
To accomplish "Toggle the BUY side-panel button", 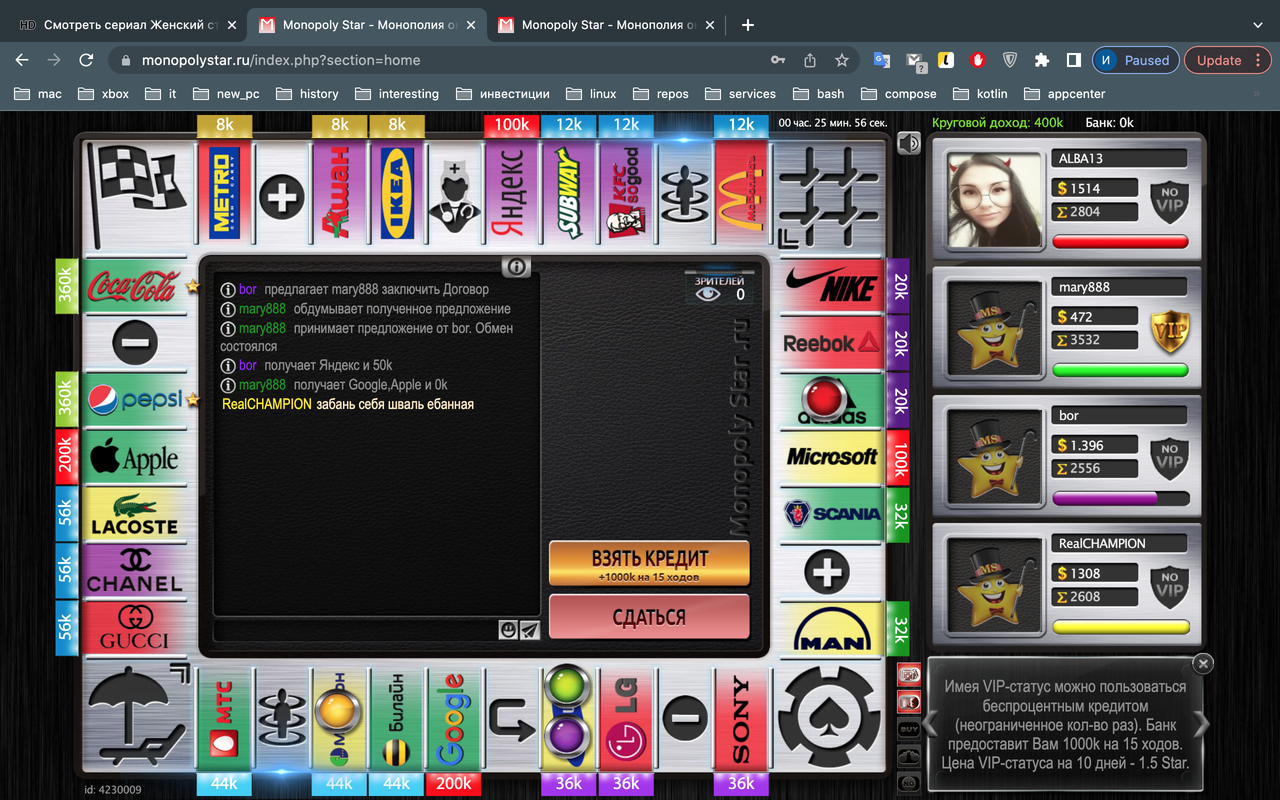I will [909, 729].
